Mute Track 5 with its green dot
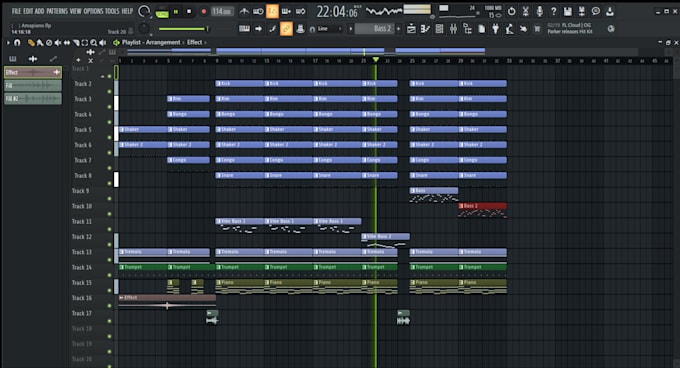680x368 pixels. point(109,137)
